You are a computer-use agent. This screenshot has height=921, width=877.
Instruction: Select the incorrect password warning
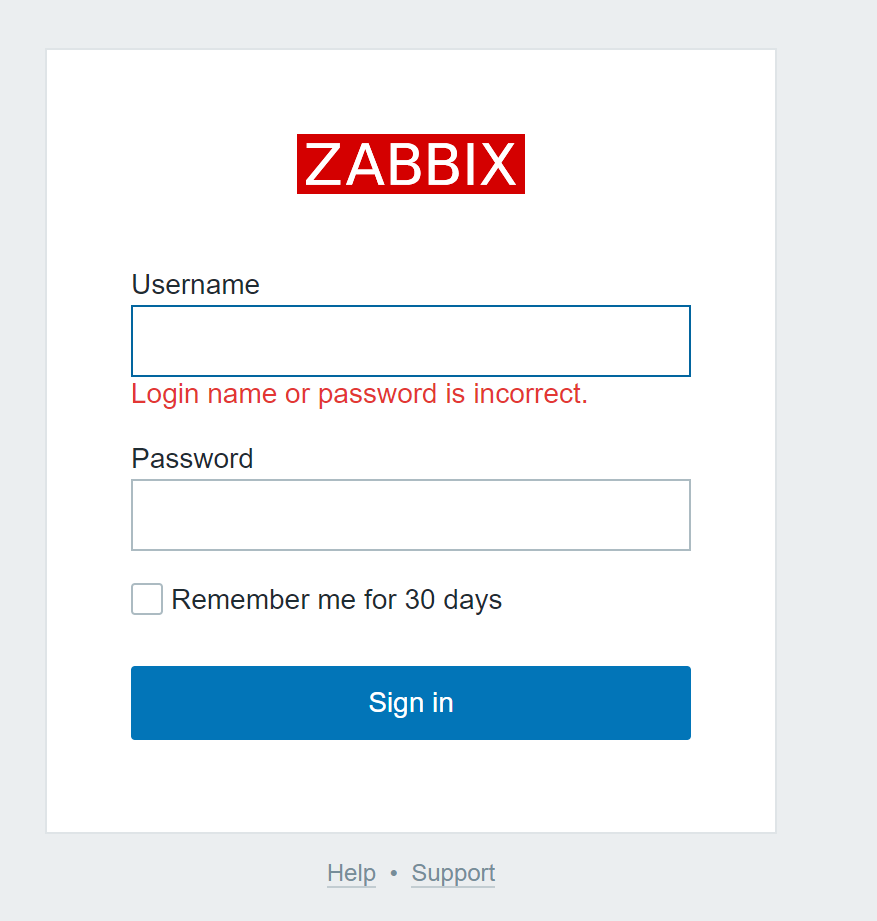[359, 393]
